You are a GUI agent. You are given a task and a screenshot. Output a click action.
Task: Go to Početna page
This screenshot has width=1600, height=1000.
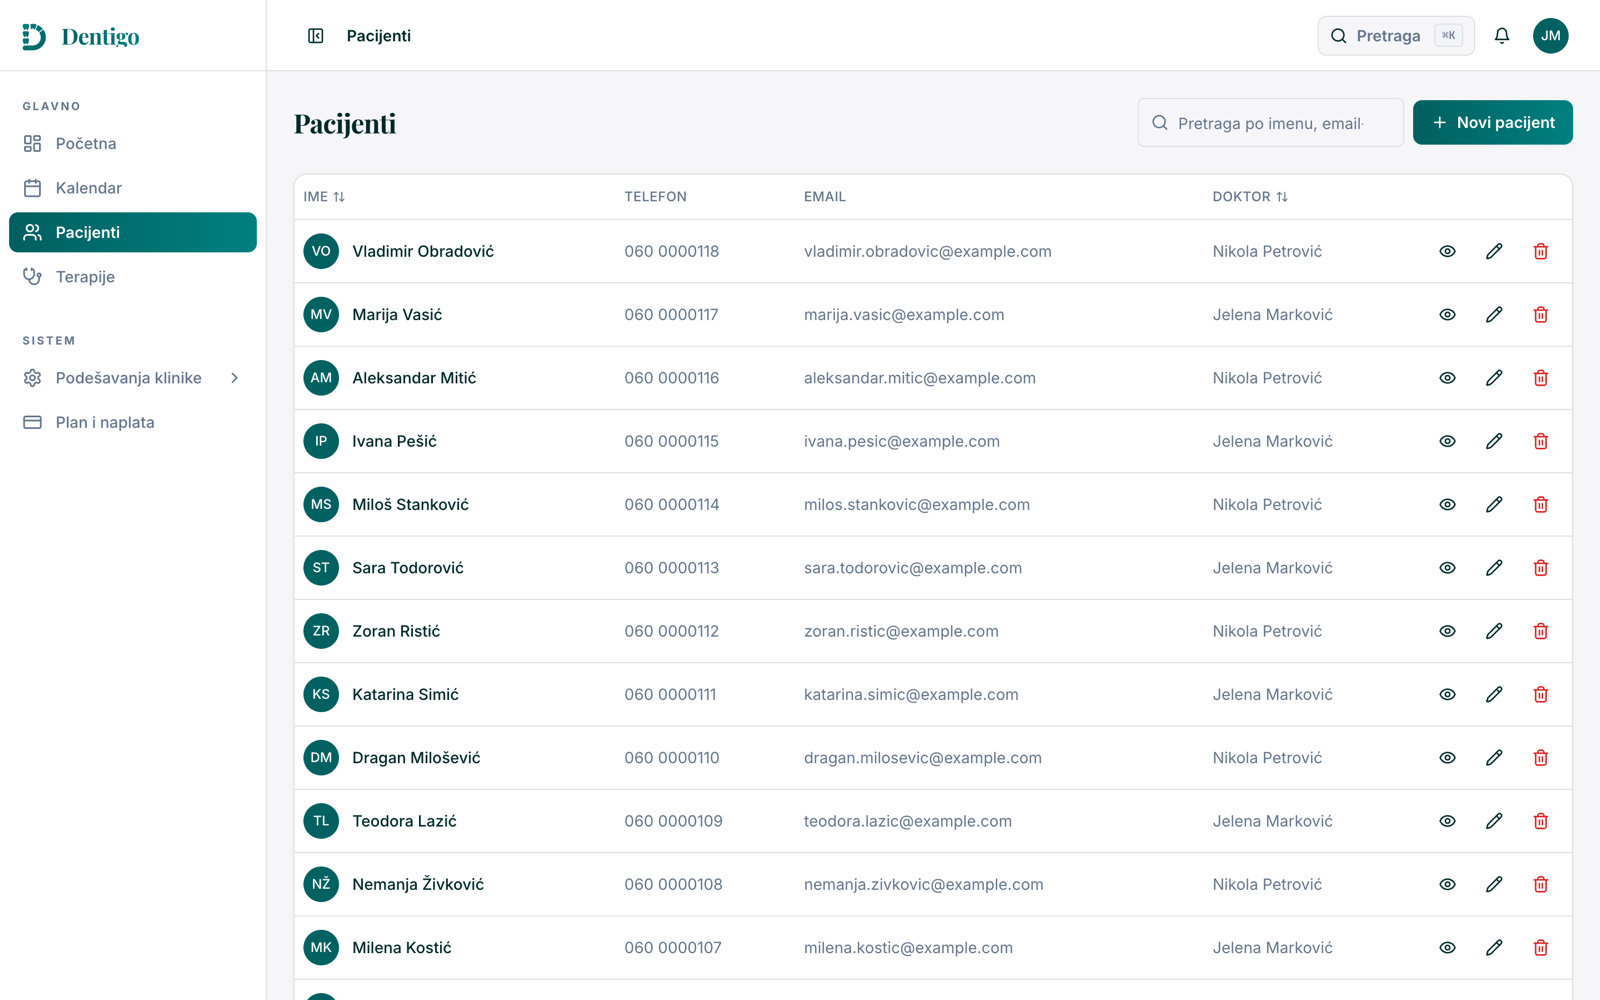click(133, 144)
